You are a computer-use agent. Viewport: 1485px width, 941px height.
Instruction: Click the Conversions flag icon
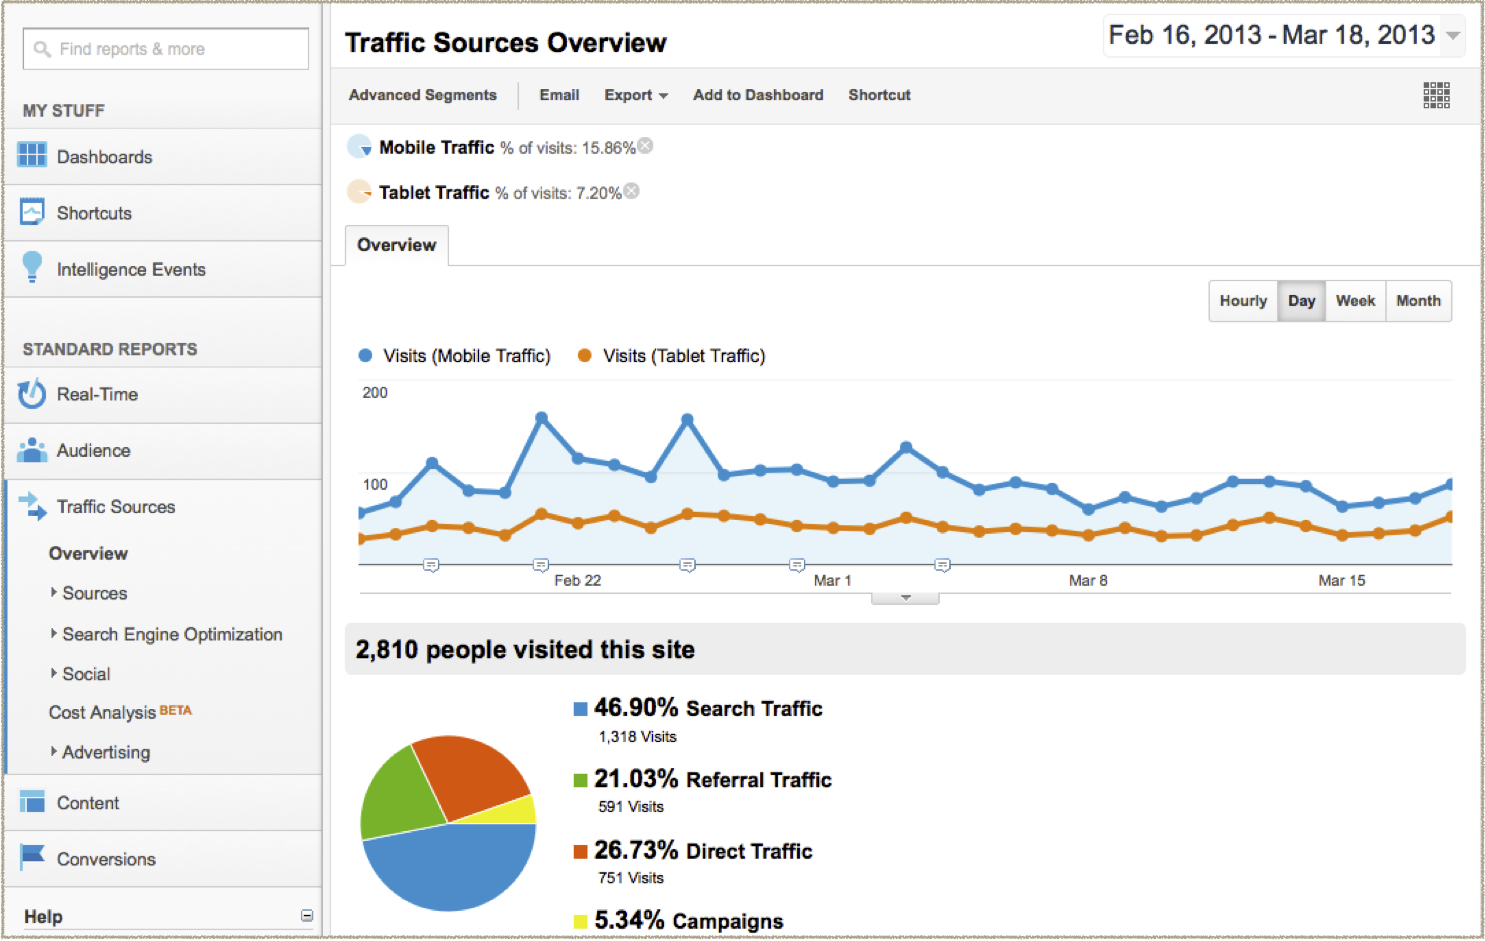point(32,857)
